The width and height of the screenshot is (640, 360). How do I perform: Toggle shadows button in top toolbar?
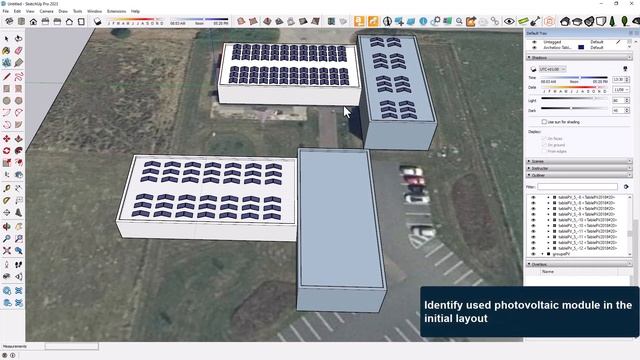(x=98, y=21)
